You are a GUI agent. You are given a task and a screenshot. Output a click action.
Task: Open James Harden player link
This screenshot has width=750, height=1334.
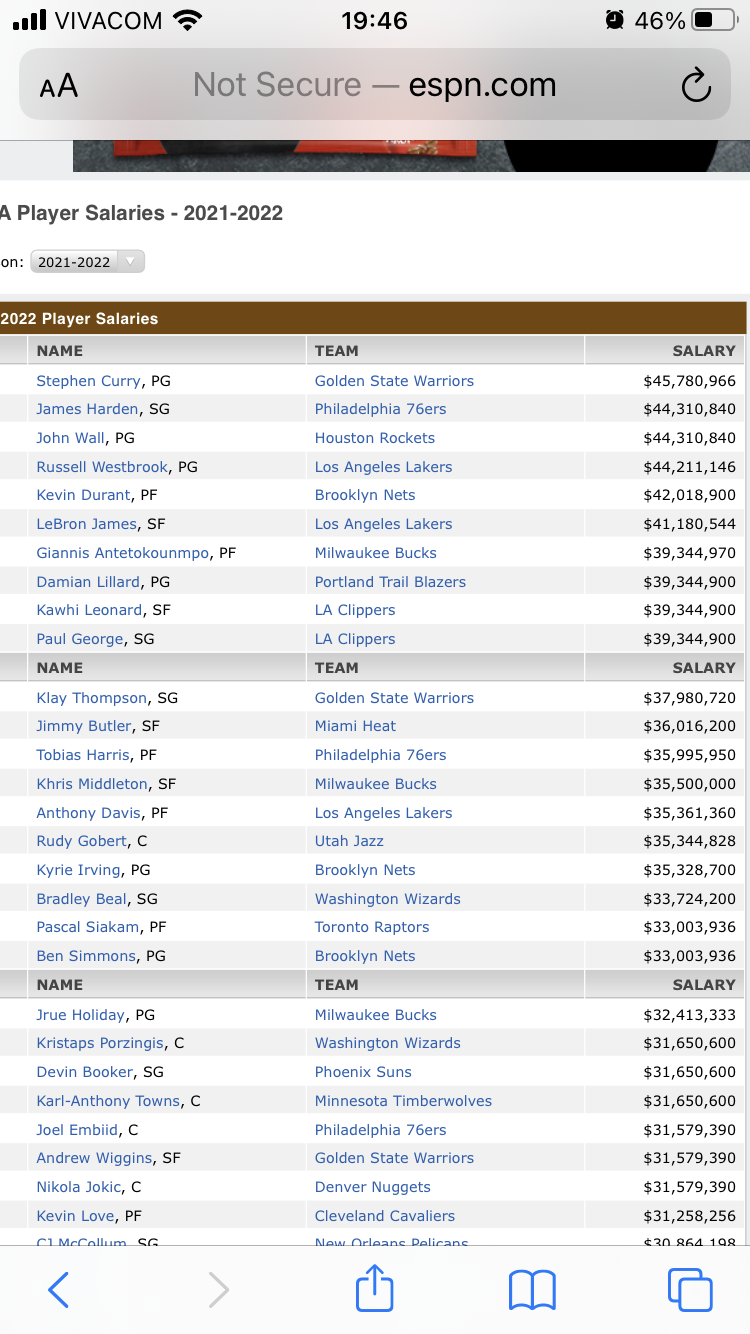[x=87, y=409]
